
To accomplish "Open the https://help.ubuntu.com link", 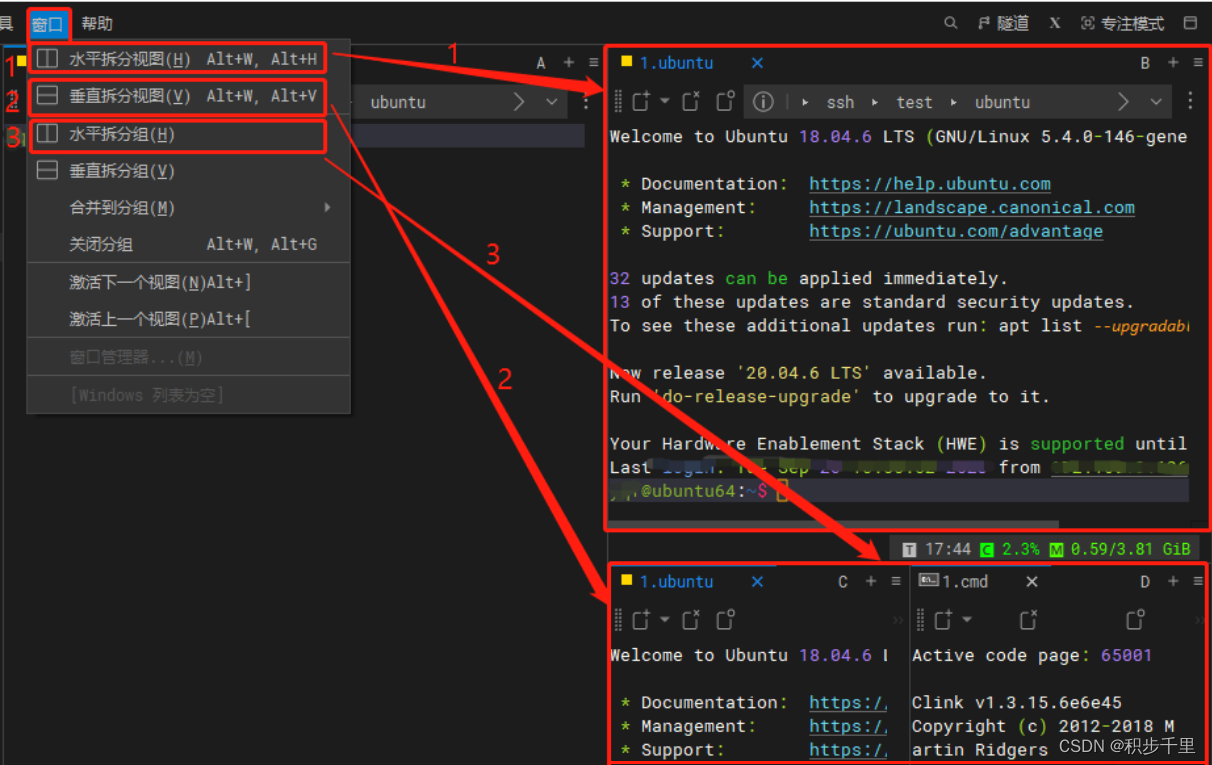I will [930, 184].
